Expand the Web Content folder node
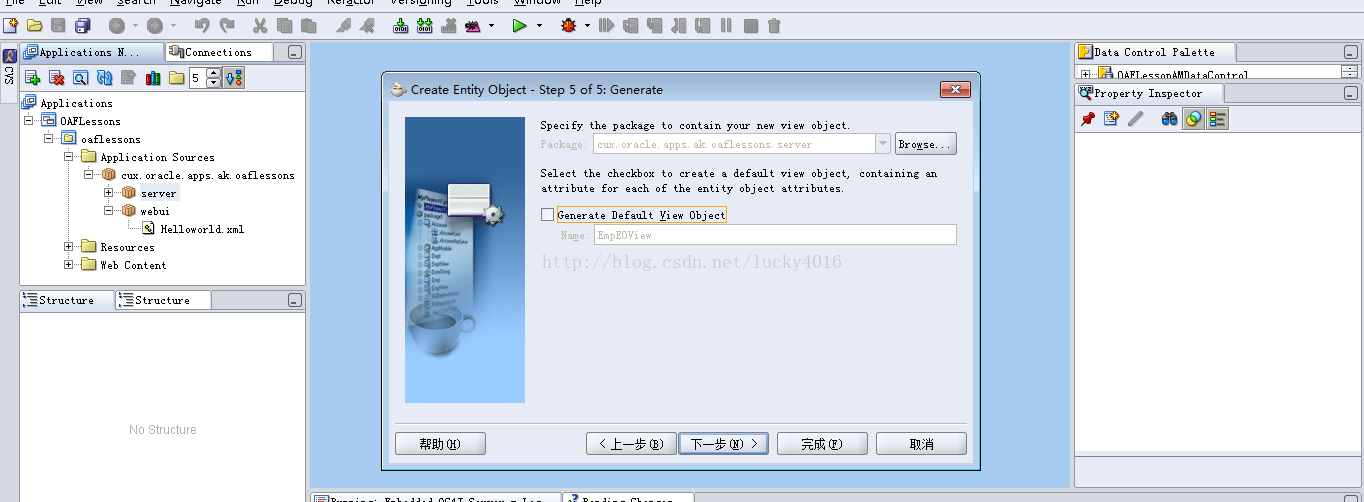Image resolution: width=1364 pixels, height=502 pixels. [x=69, y=265]
